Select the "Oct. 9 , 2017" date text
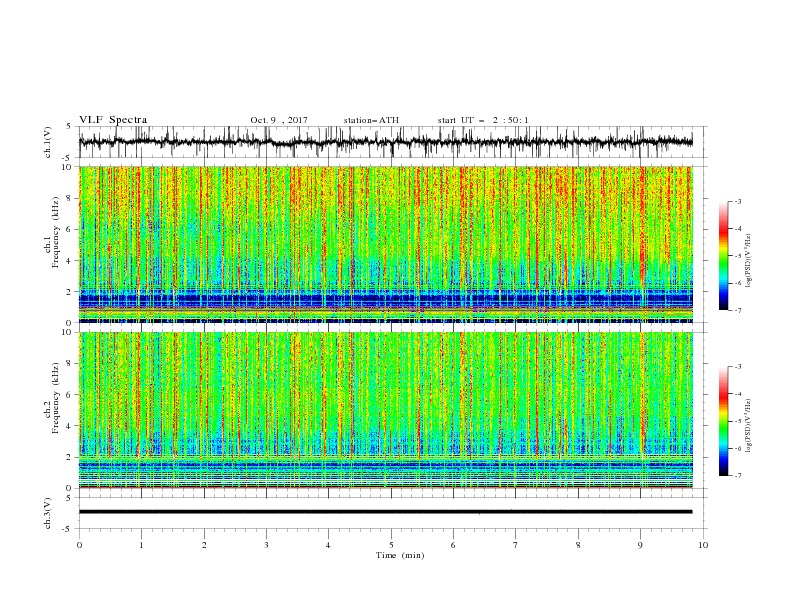This screenshot has height=612, width=792. tap(279, 120)
